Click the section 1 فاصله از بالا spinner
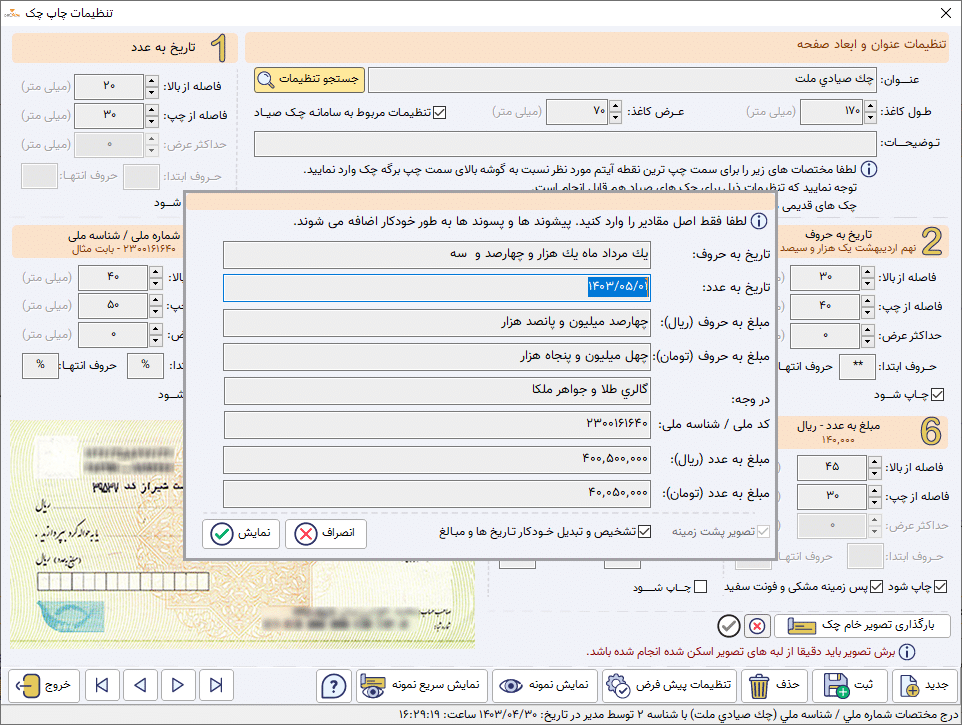Viewport: 962px width, 725px height. pos(152,86)
